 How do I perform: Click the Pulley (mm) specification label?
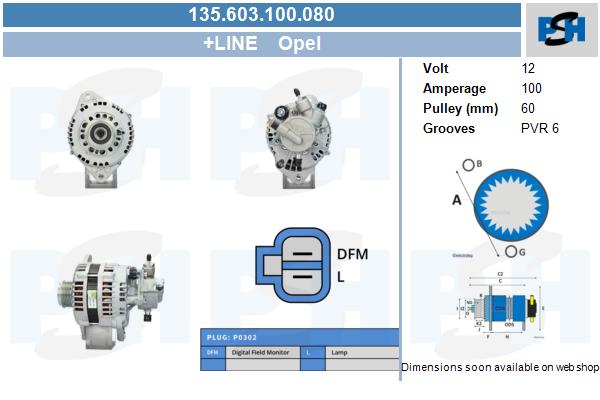(x=459, y=108)
